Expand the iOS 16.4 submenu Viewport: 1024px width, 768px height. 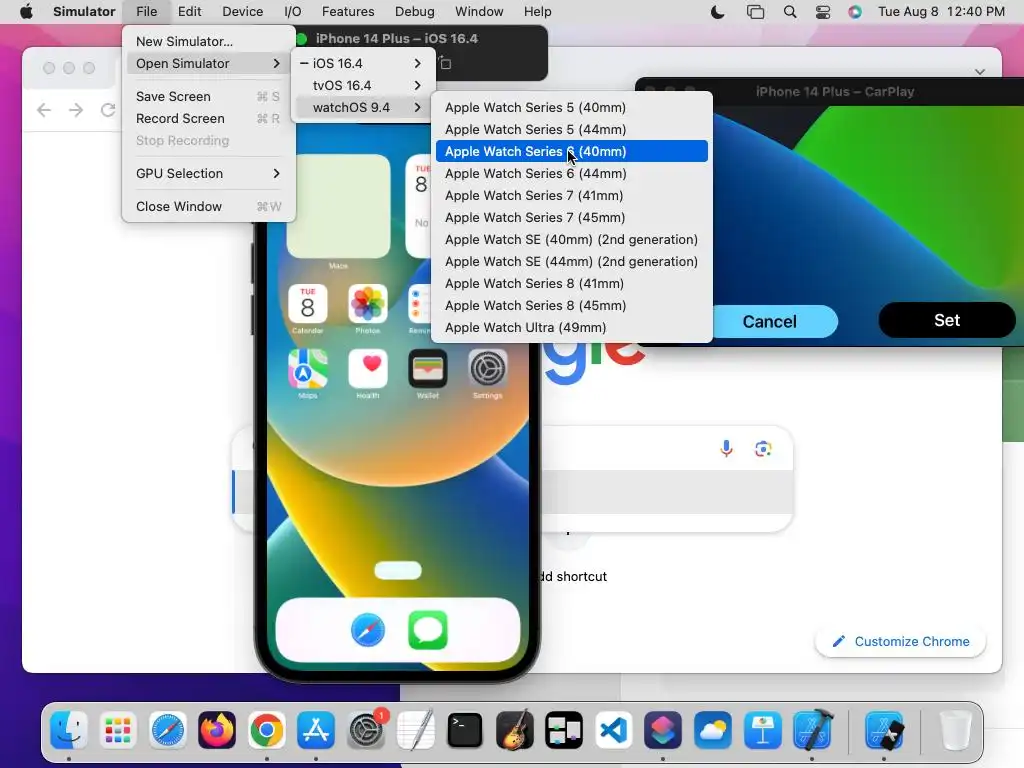[364, 63]
